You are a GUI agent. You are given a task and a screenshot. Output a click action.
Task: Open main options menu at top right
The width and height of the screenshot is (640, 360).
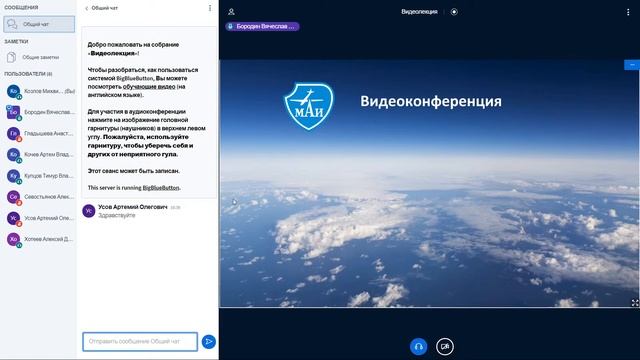tap(628, 12)
